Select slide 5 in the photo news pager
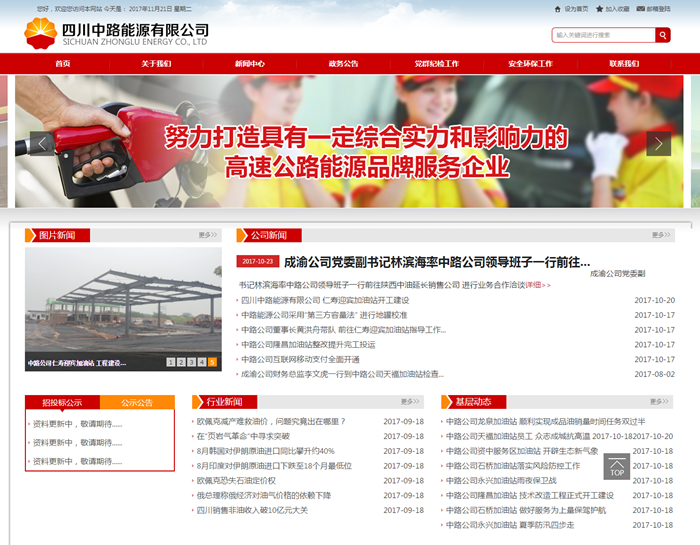This screenshot has height=545, width=700. [x=211, y=362]
